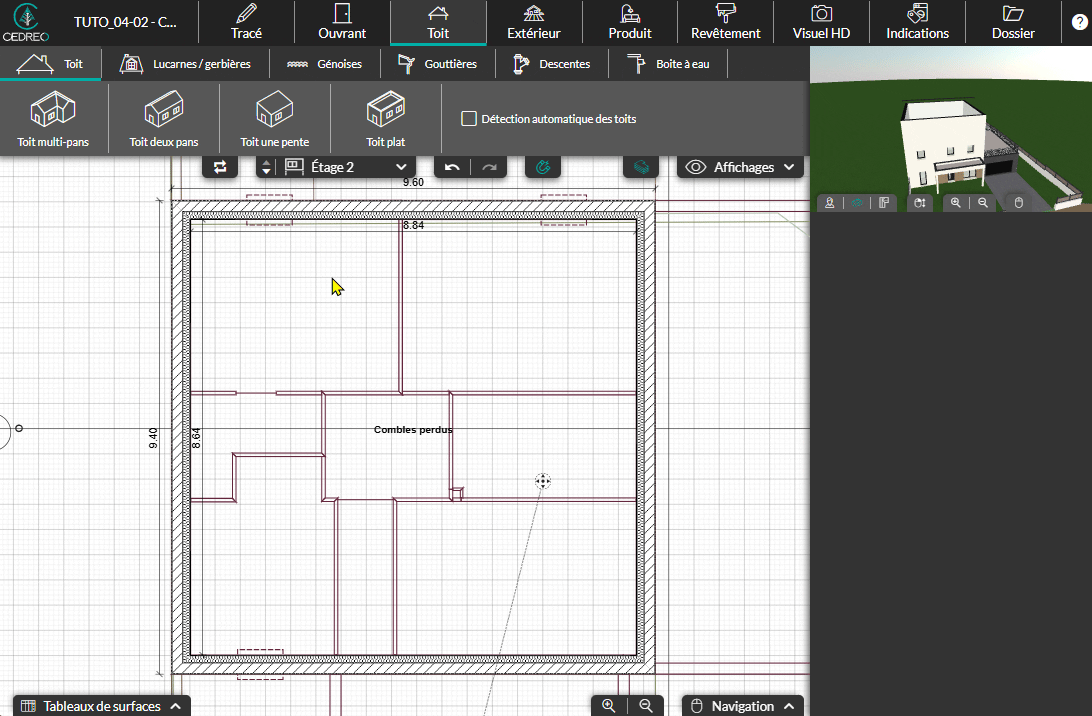Open the Revêtement main menu
1092x716 pixels.
(725, 22)
